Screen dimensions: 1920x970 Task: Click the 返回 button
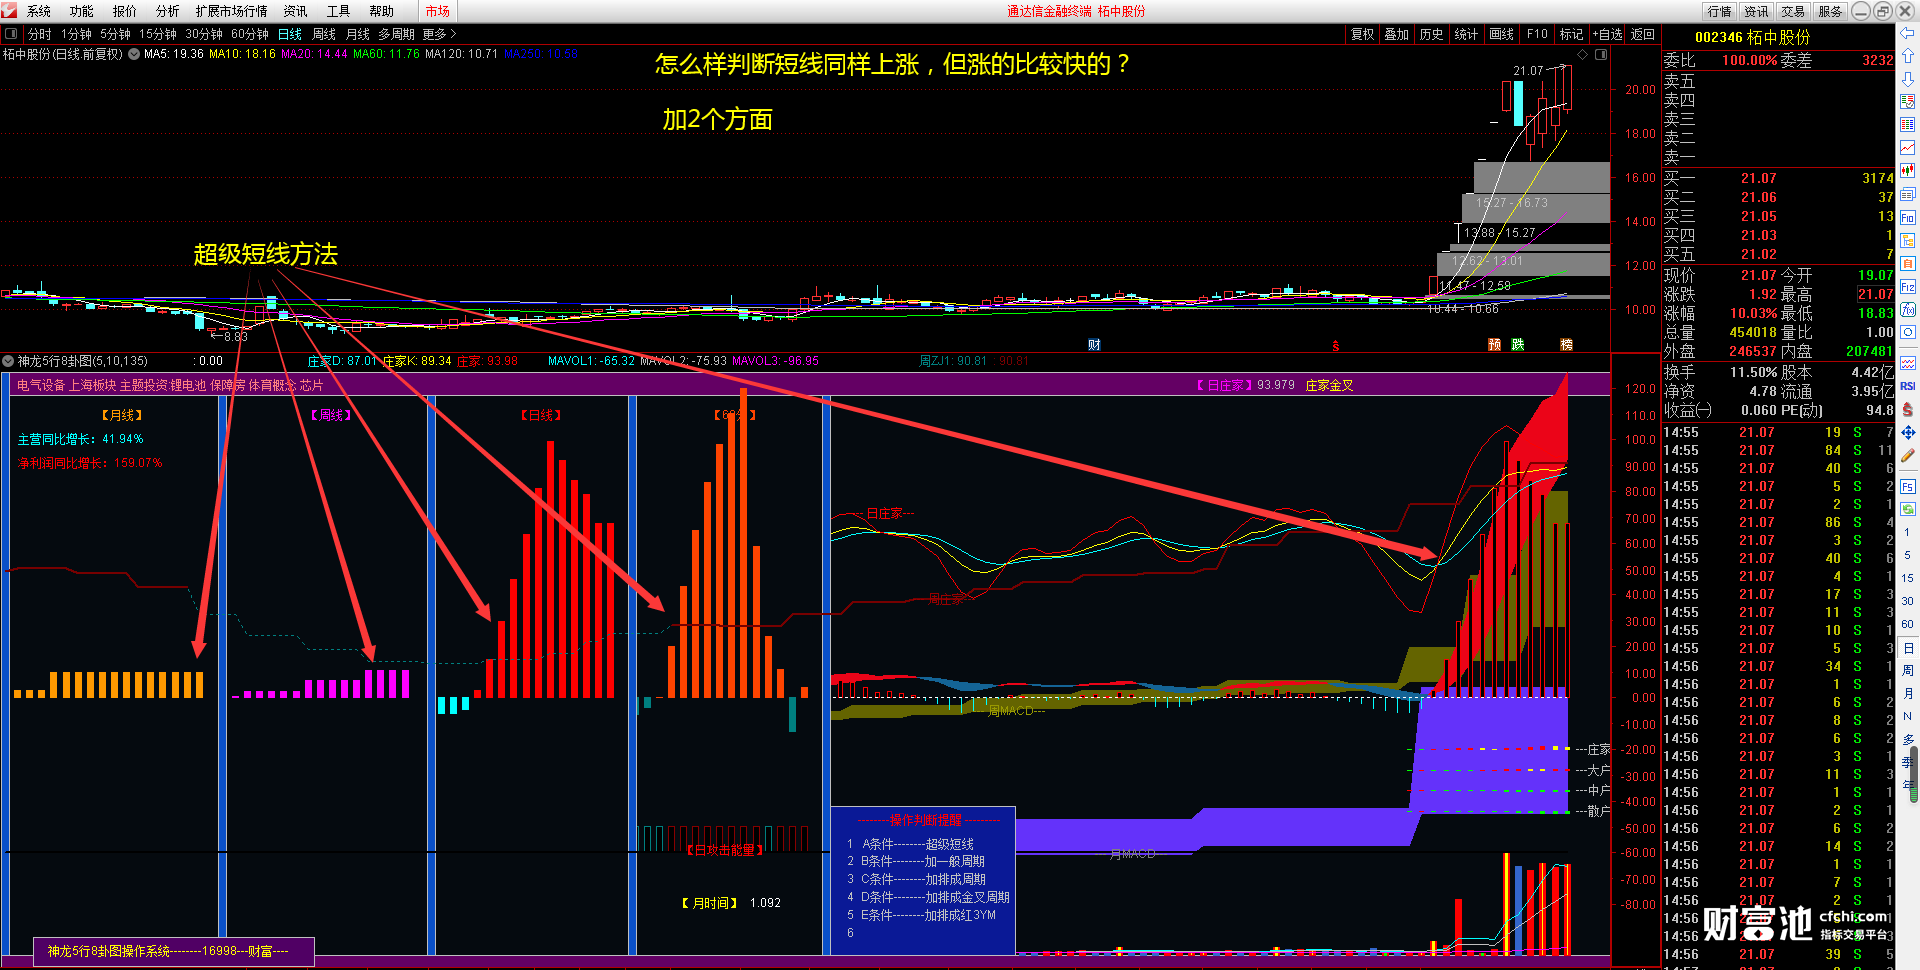tap(1643, 34)
